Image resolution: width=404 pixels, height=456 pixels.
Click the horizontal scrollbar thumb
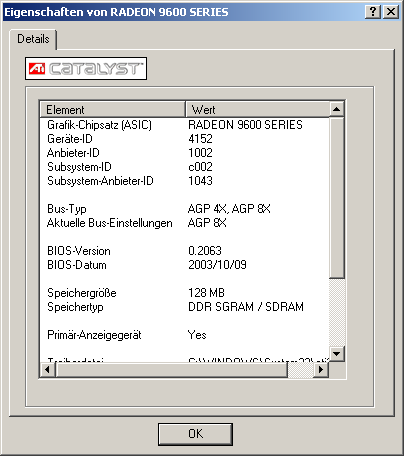pos(171,369)
